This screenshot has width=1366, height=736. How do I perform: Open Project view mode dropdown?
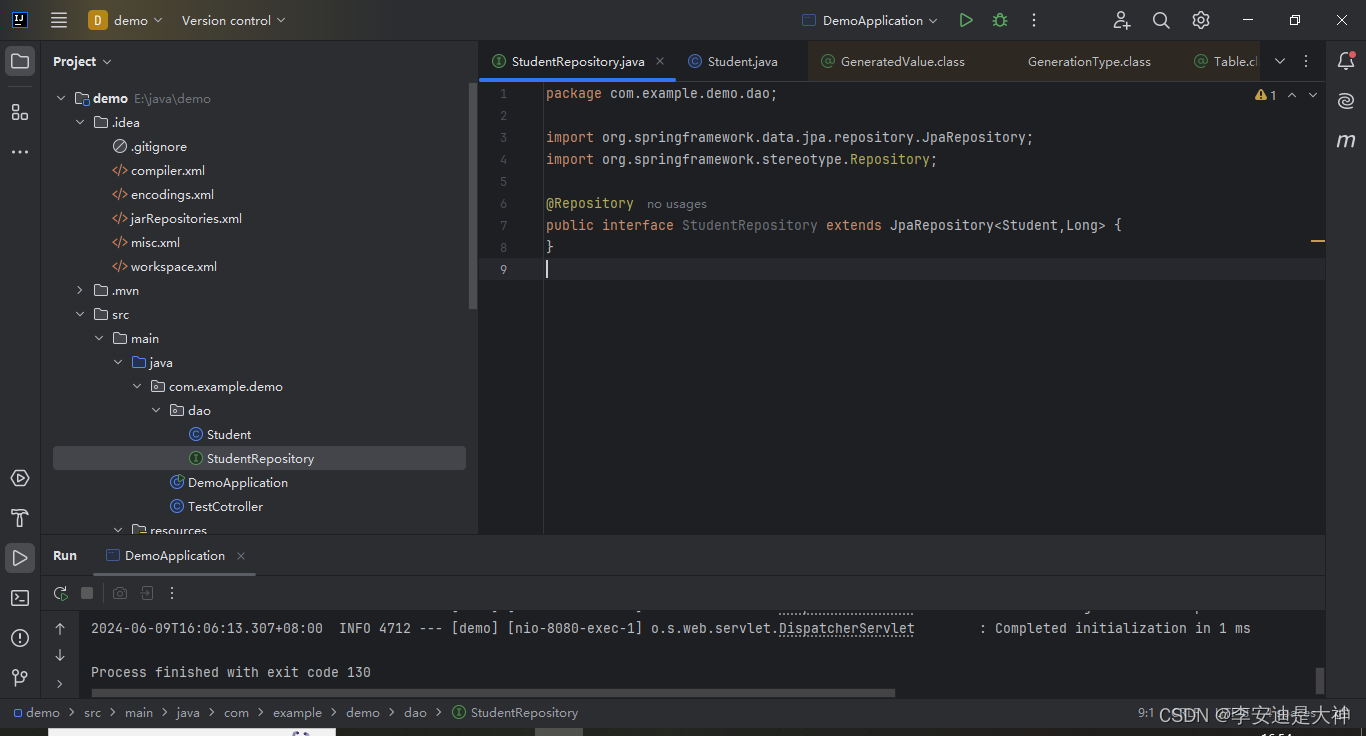(x=82, y=62)
